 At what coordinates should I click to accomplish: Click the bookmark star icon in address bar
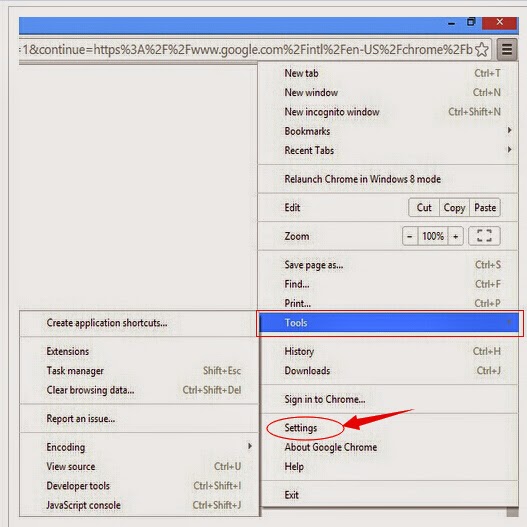coord(481,50)
